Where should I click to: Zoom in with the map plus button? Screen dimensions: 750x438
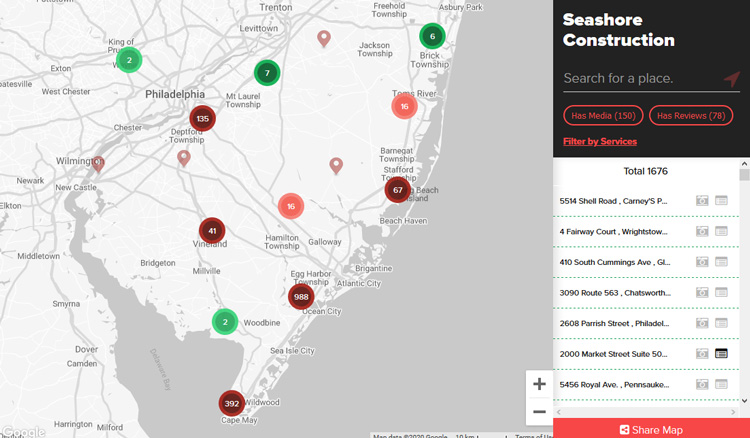(x=539, y=383)
